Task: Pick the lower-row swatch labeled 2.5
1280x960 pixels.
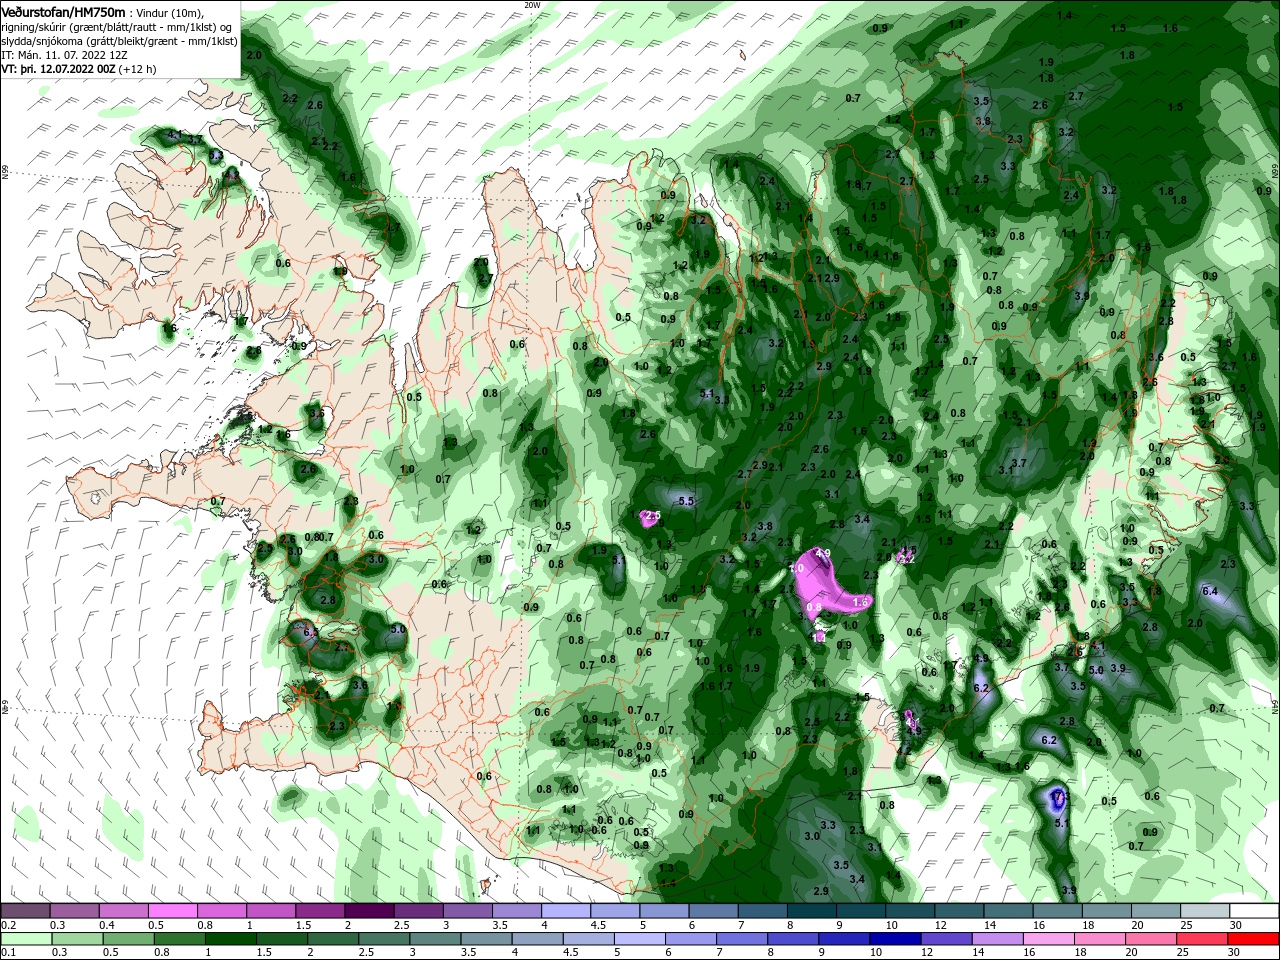Action: (x=384, y=939)
